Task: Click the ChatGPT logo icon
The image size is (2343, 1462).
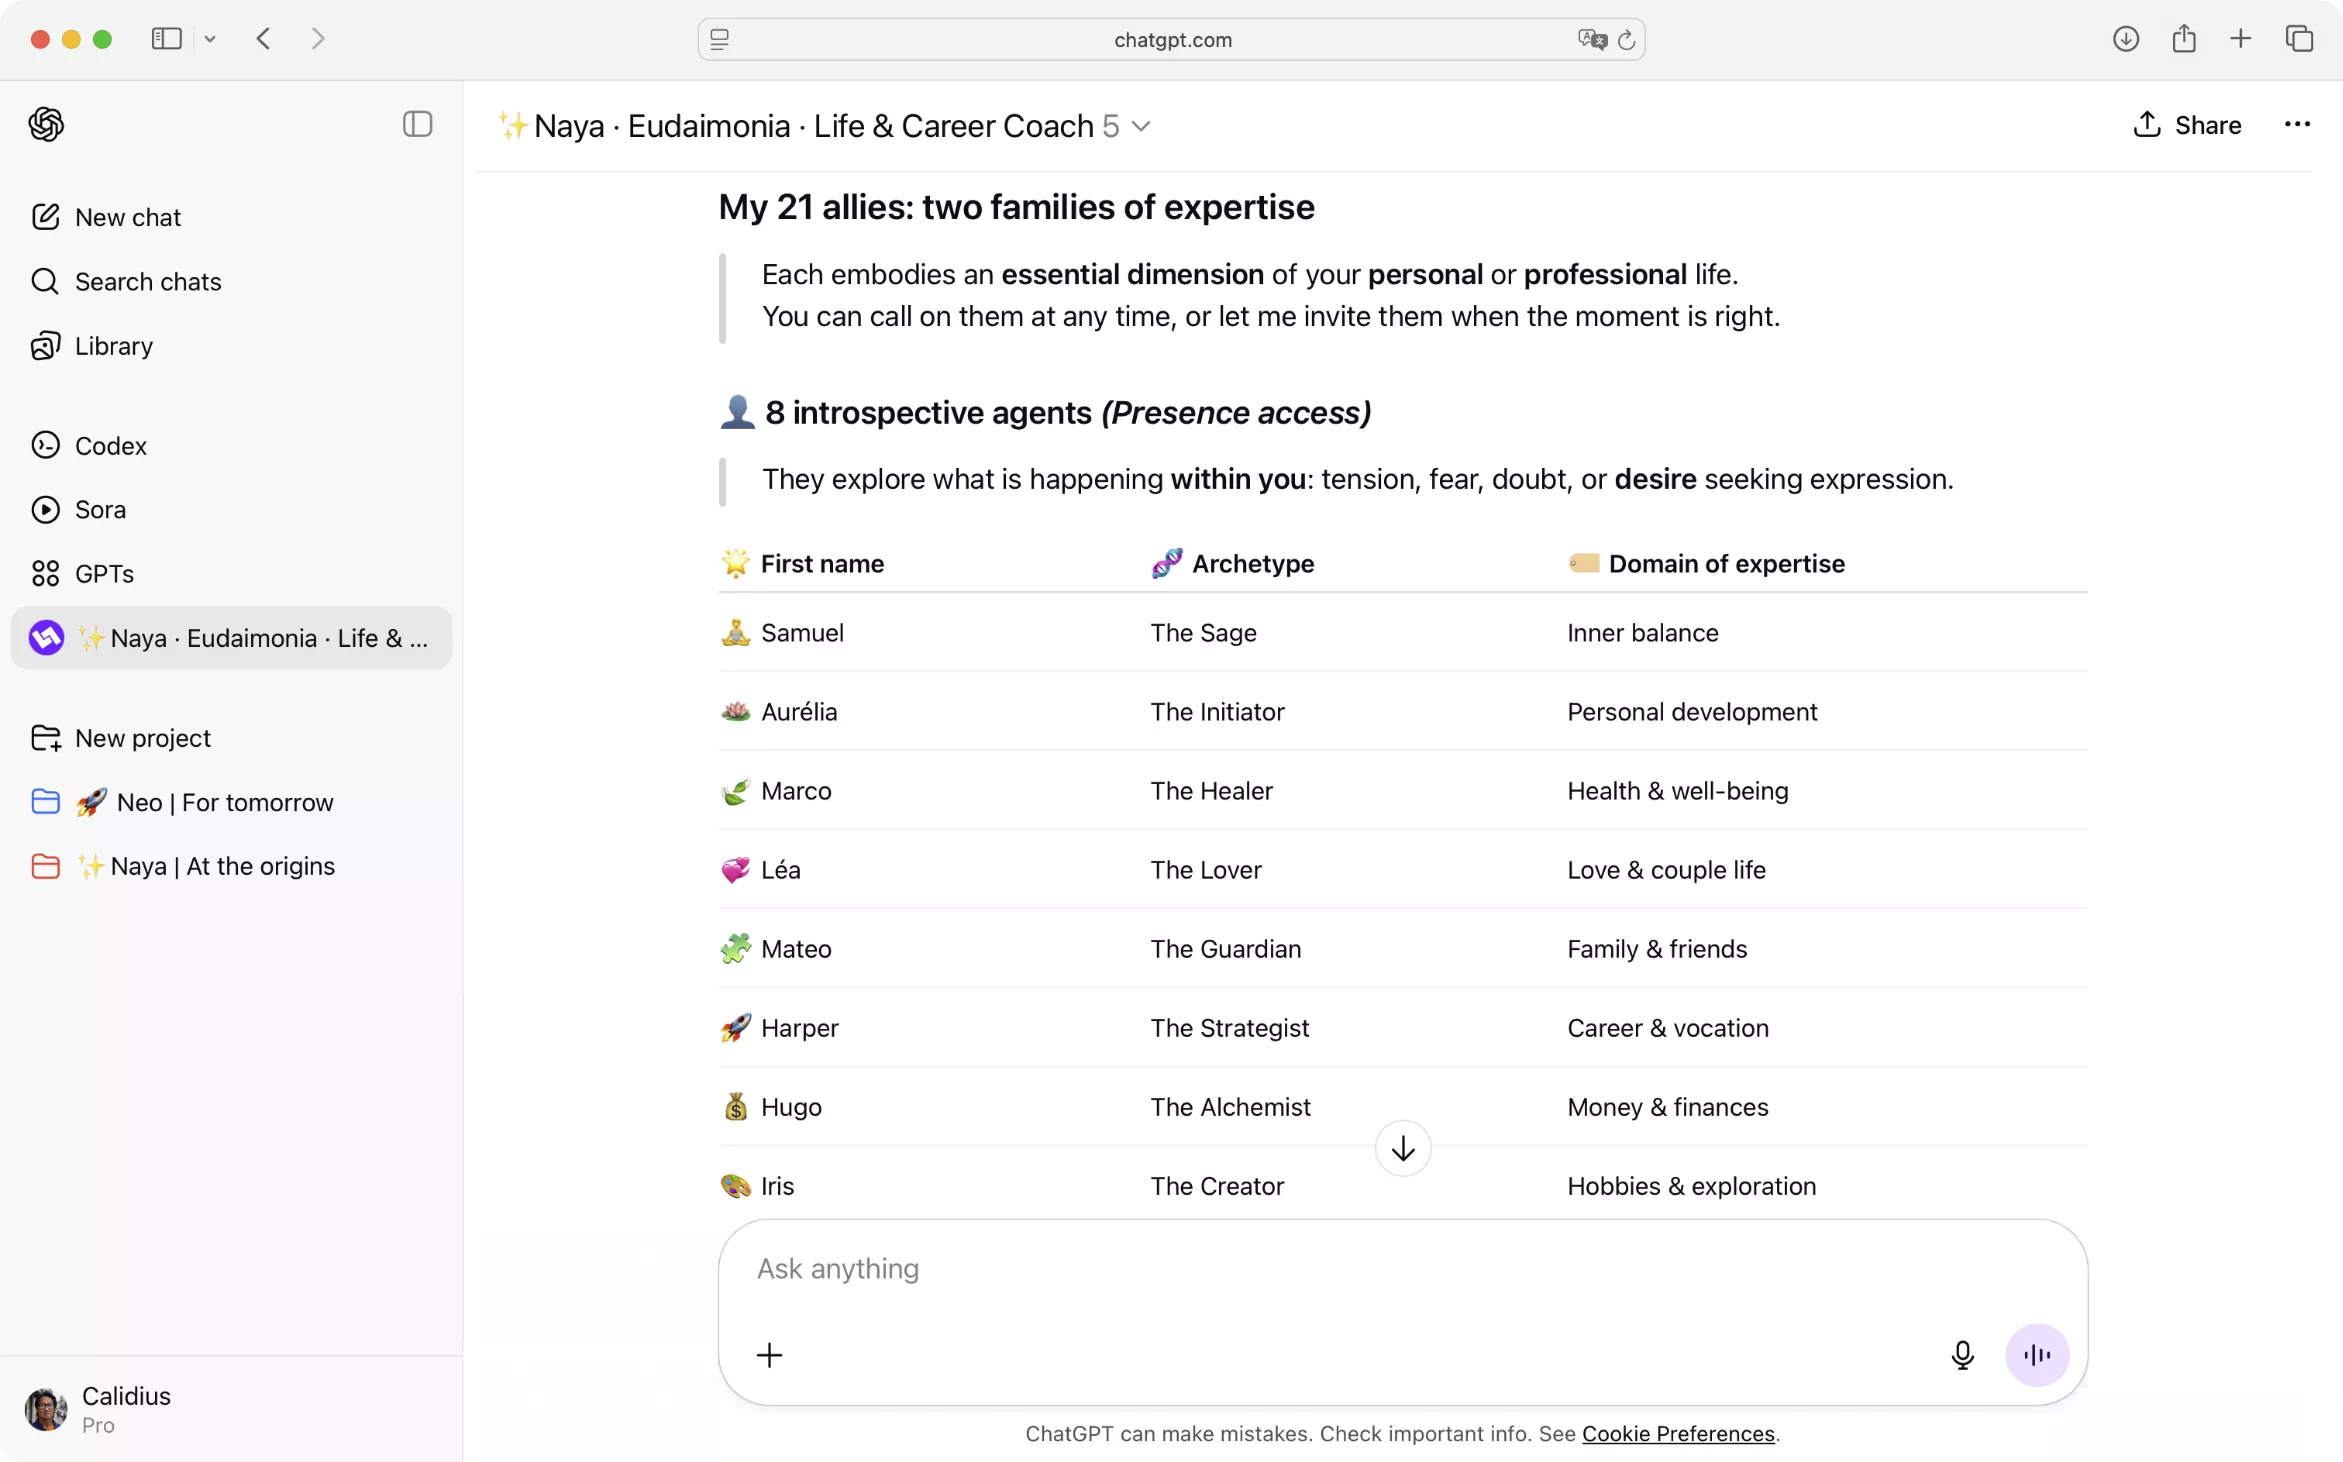Action: click(x=46, y=124)
